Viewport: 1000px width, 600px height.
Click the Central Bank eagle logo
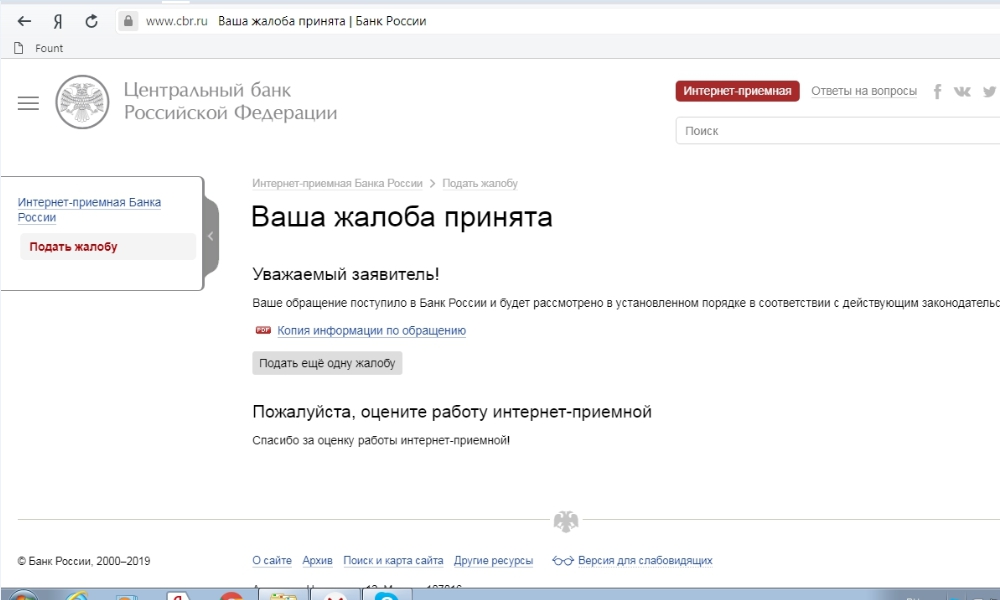pos(82,102)
